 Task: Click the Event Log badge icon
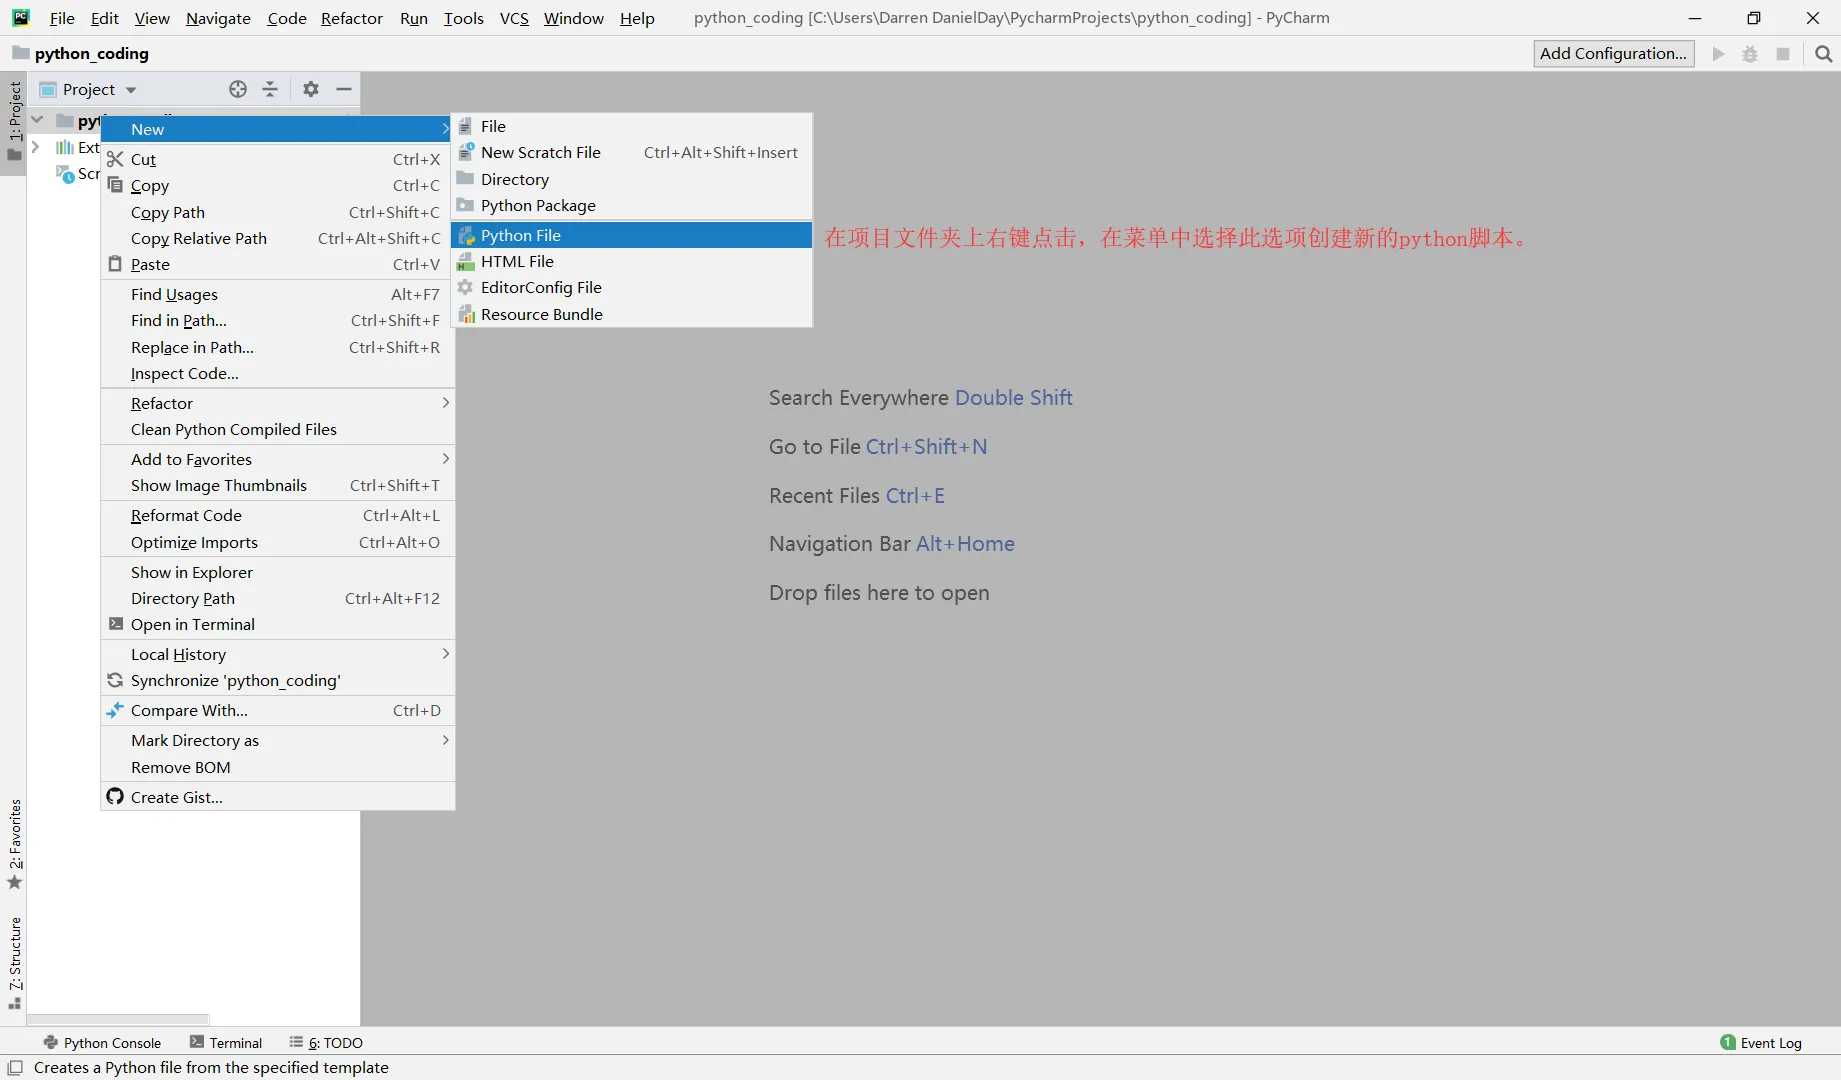click(x=1728, y=1042)
